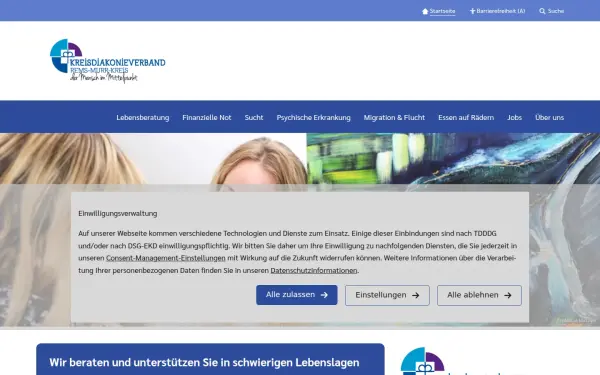Open the Migration & Flucht menu

[394, 117]
